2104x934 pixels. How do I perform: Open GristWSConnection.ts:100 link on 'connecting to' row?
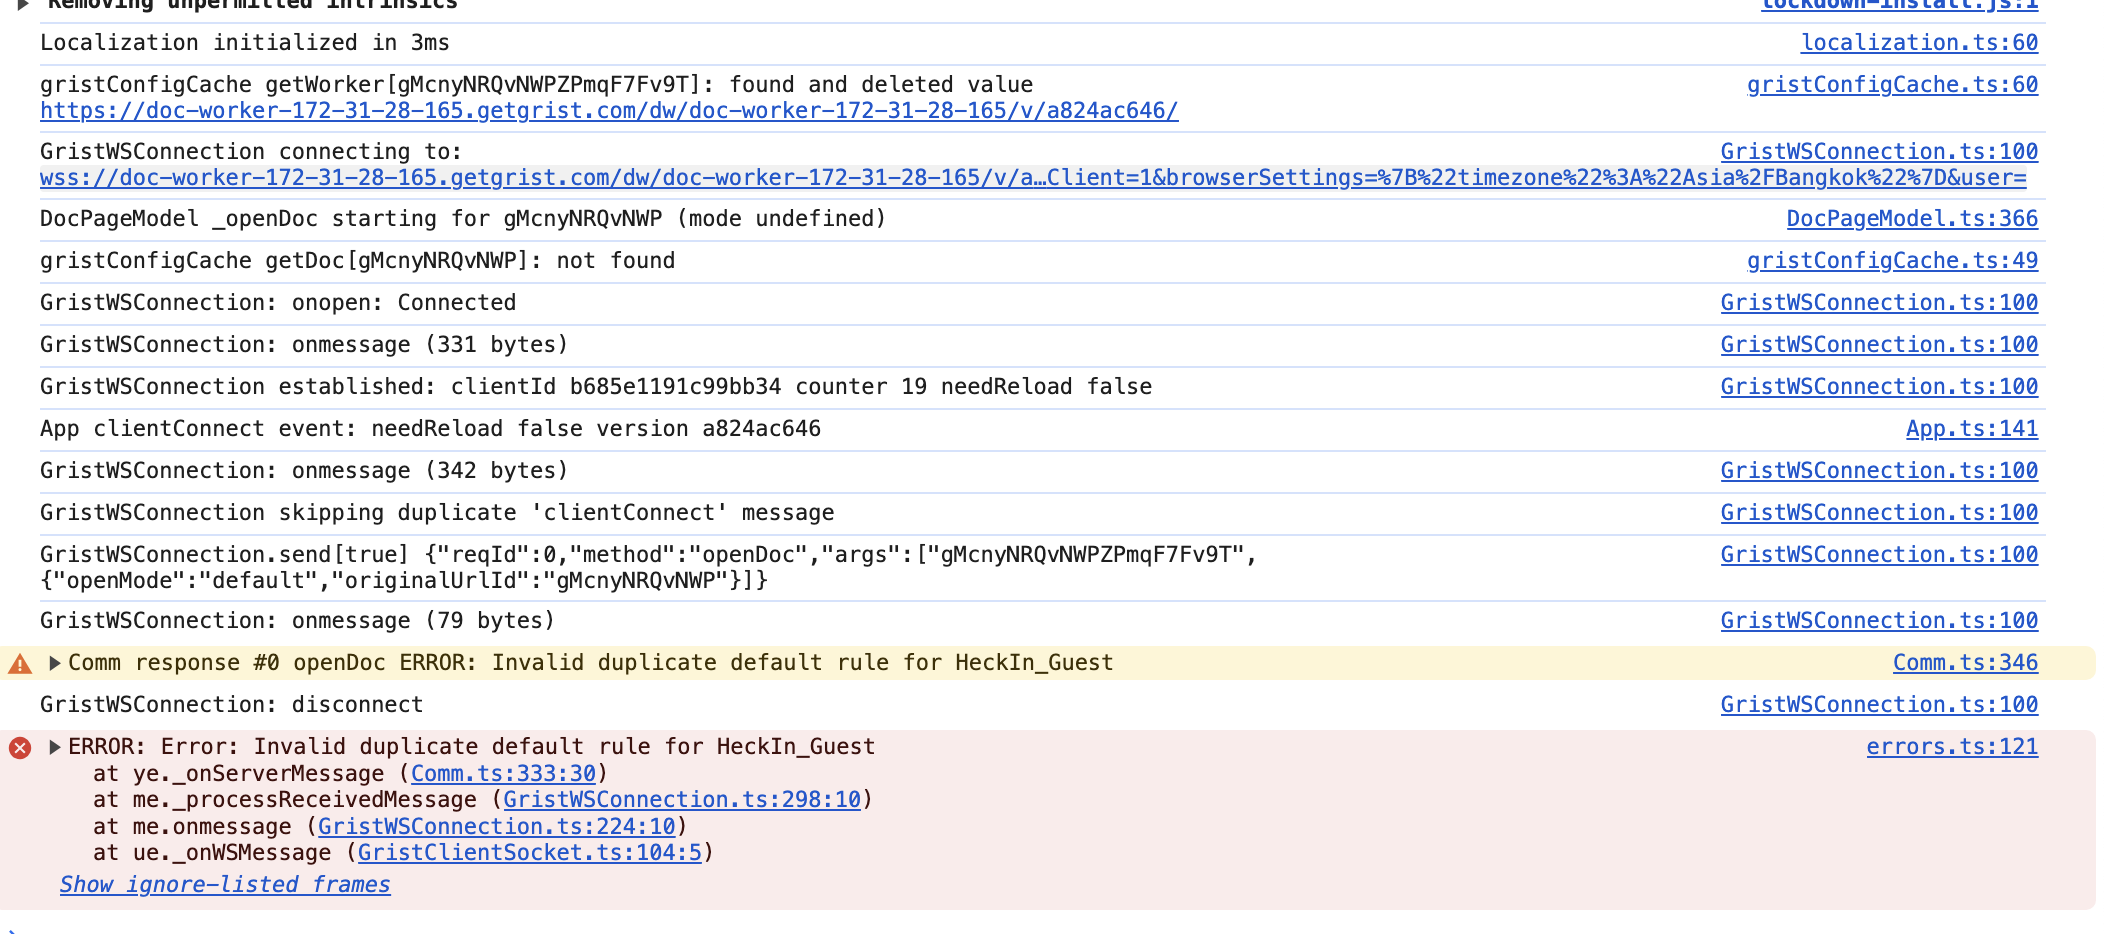[1879, 152]
